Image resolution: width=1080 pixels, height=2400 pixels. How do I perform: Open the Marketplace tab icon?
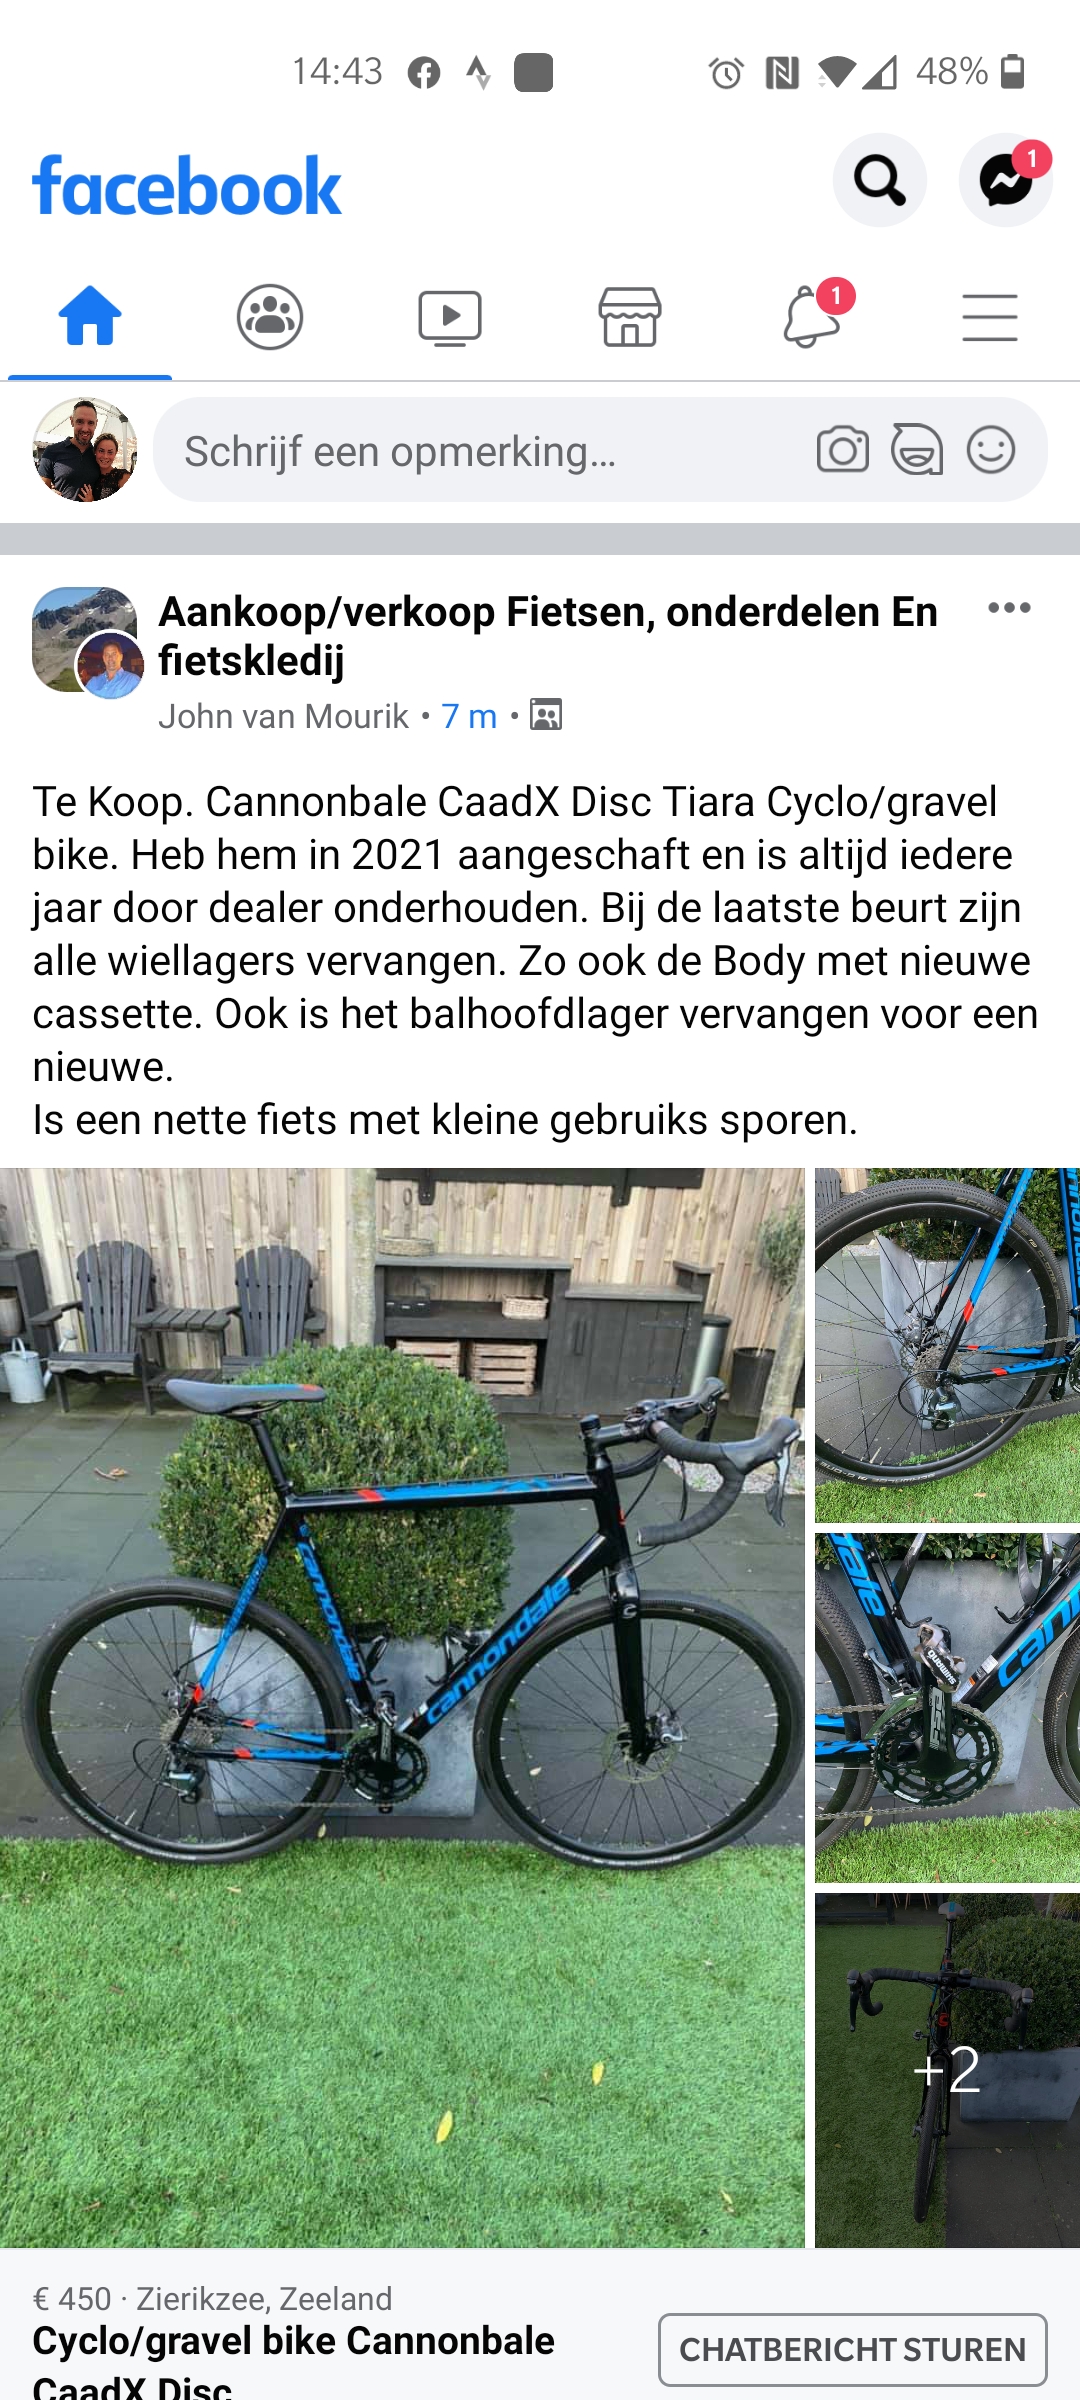pos(630,317)
